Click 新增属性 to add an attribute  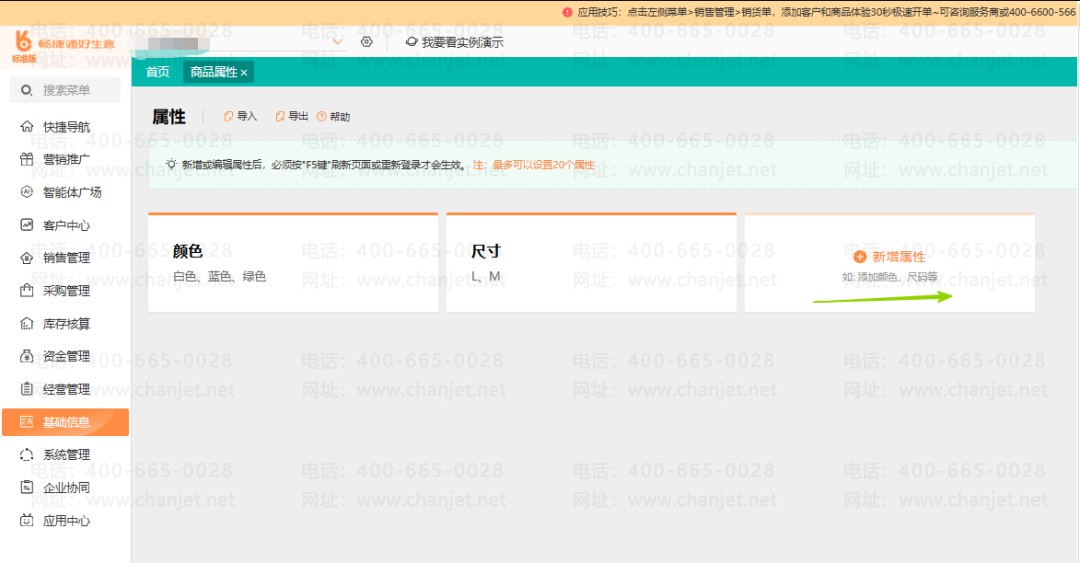[x=889, y=257]
